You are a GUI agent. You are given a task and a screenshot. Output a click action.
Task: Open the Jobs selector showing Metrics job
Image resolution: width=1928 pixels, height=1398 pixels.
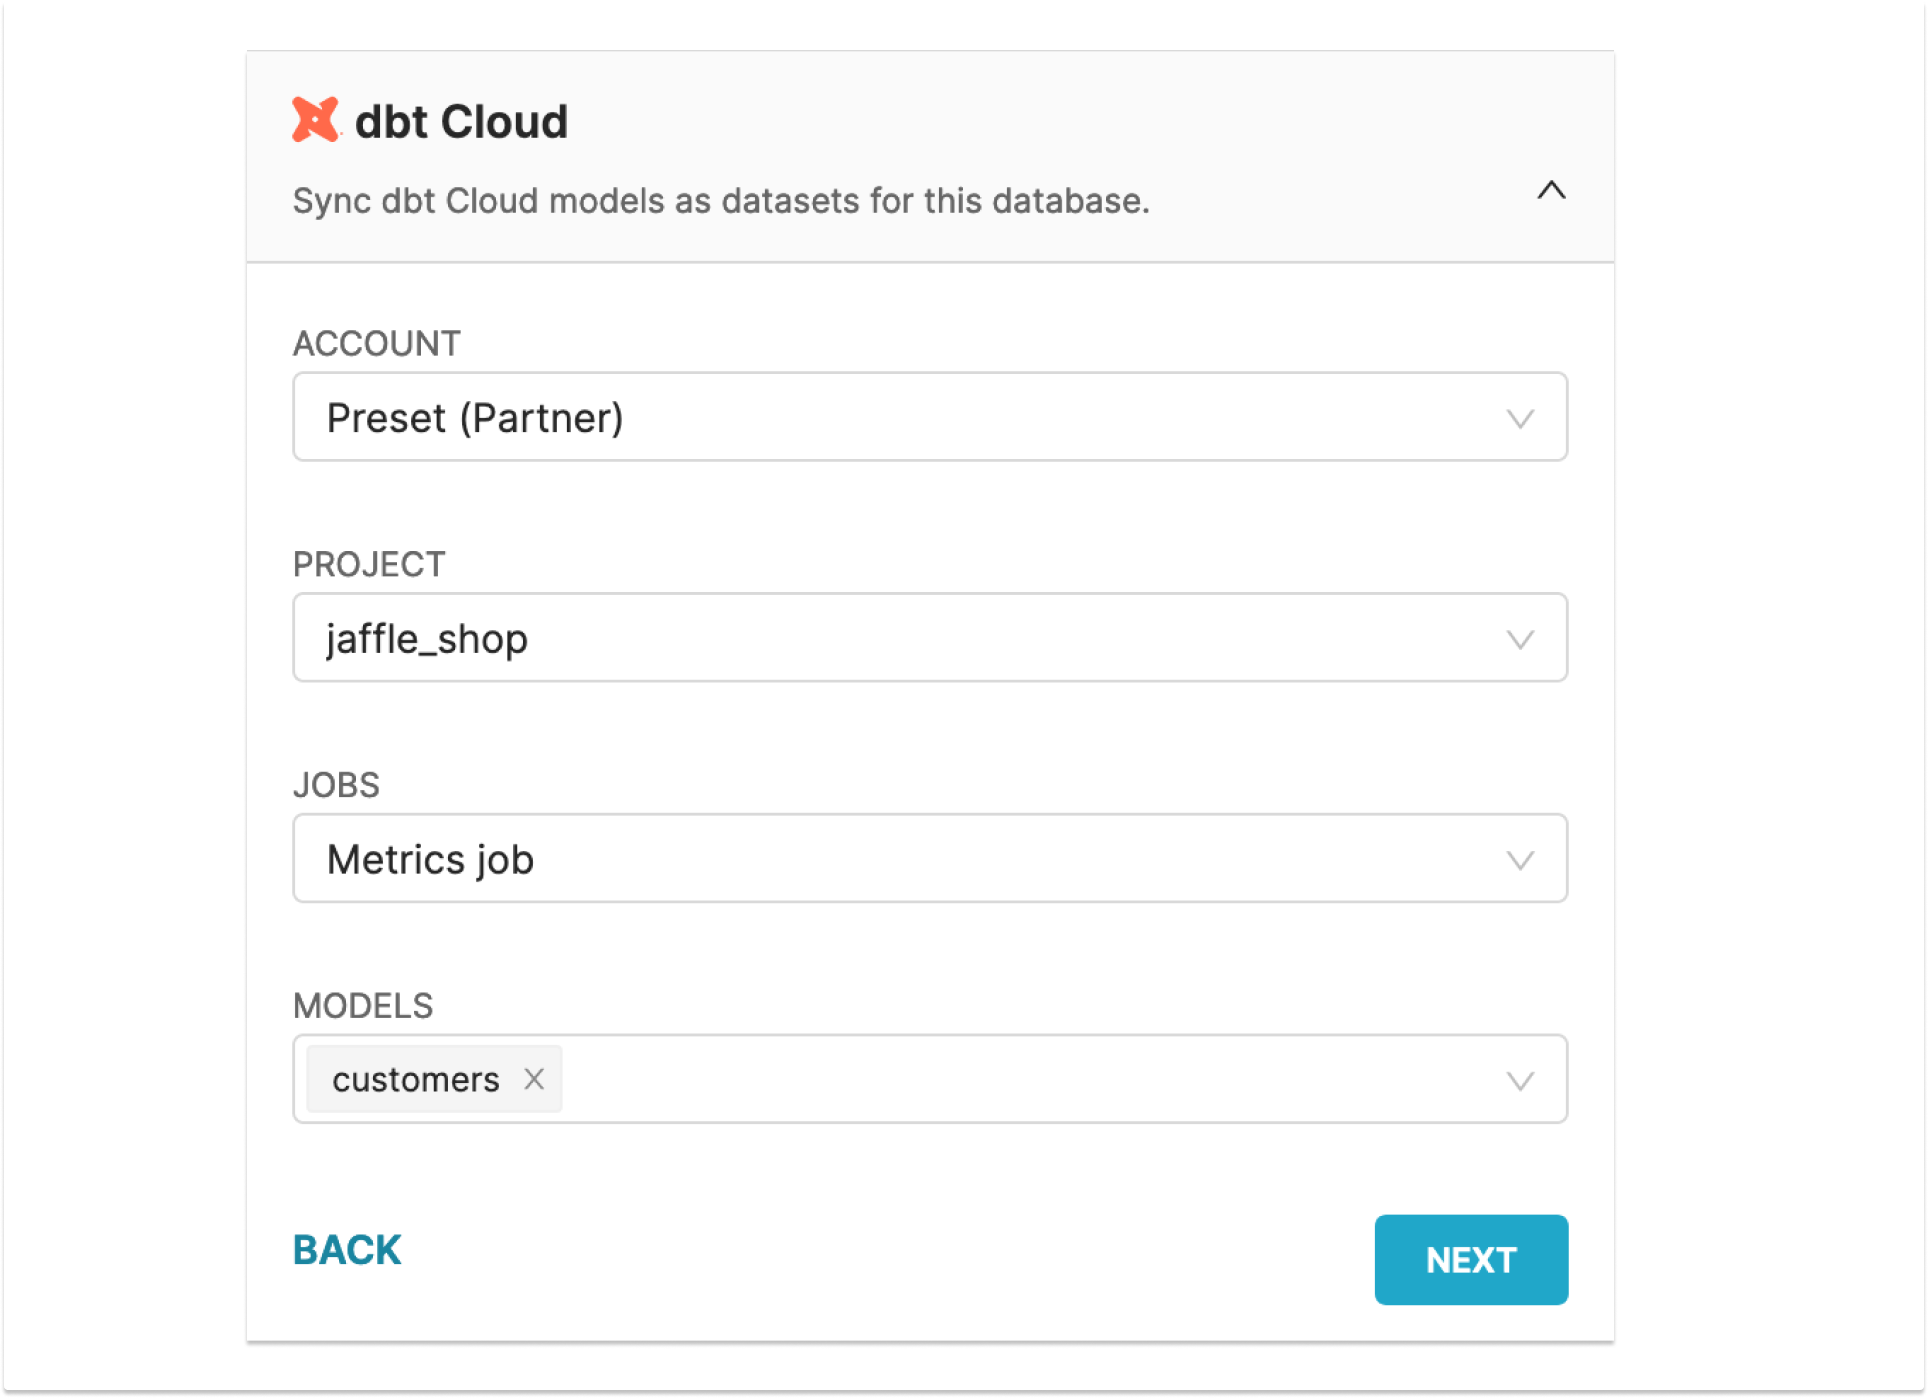coord(930,858)
